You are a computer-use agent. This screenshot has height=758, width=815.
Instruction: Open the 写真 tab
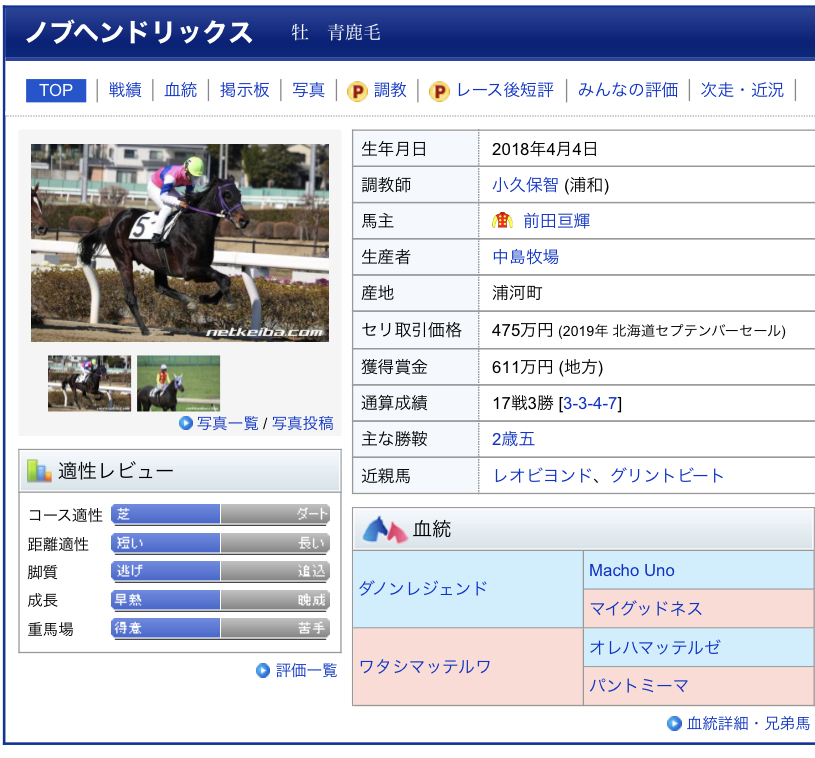pyautogui.click(x=308, y=90)
